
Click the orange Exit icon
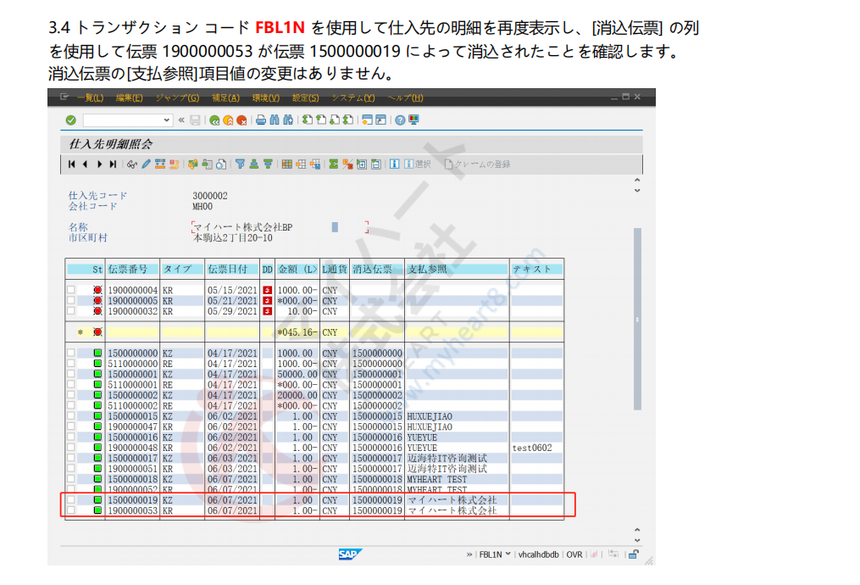(228, 120)
